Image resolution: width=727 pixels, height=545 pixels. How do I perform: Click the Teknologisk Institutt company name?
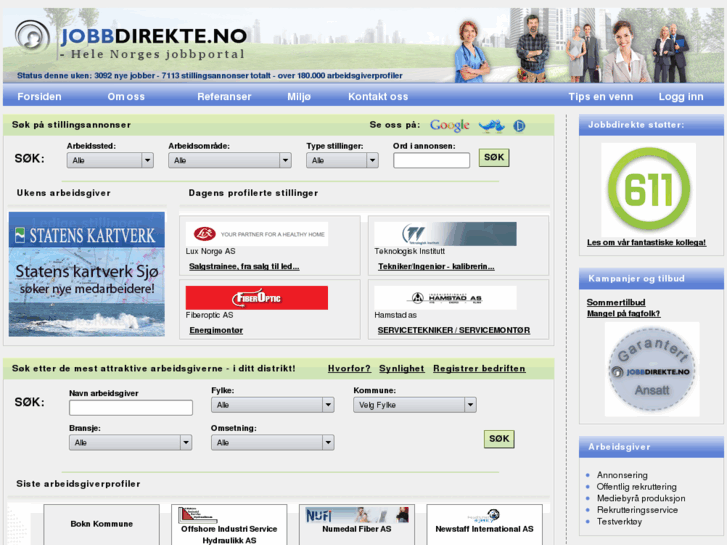point(409,251)
